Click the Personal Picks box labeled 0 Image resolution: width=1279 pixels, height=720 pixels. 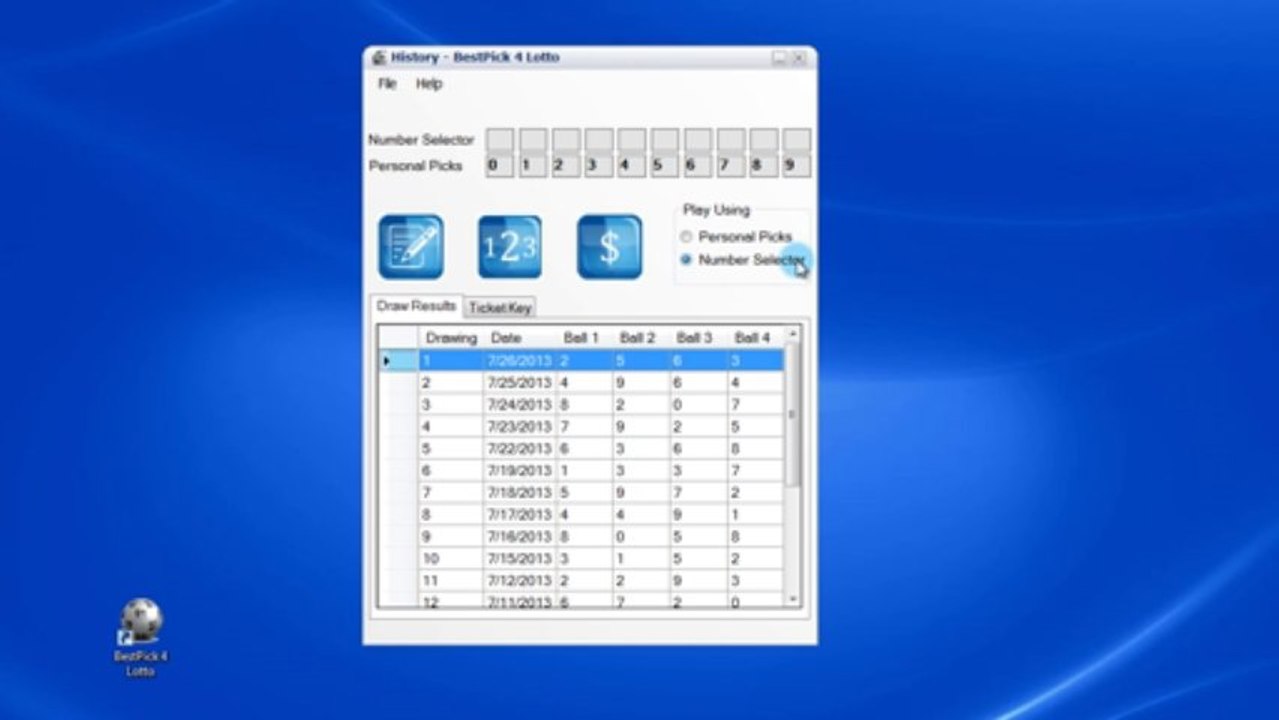pyautogui.click(x=499, y=165)
